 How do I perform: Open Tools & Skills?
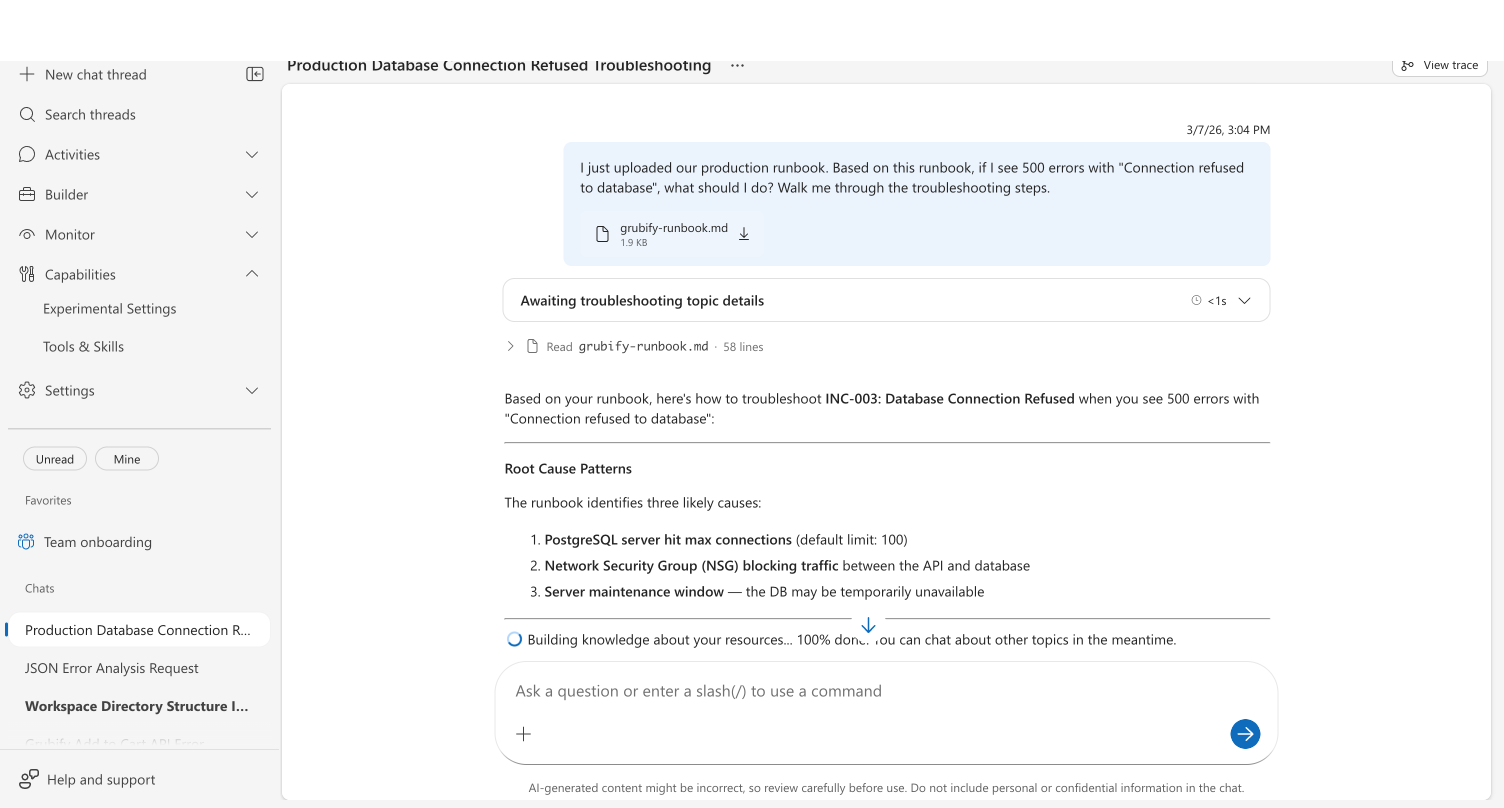(x=84, y=347)
